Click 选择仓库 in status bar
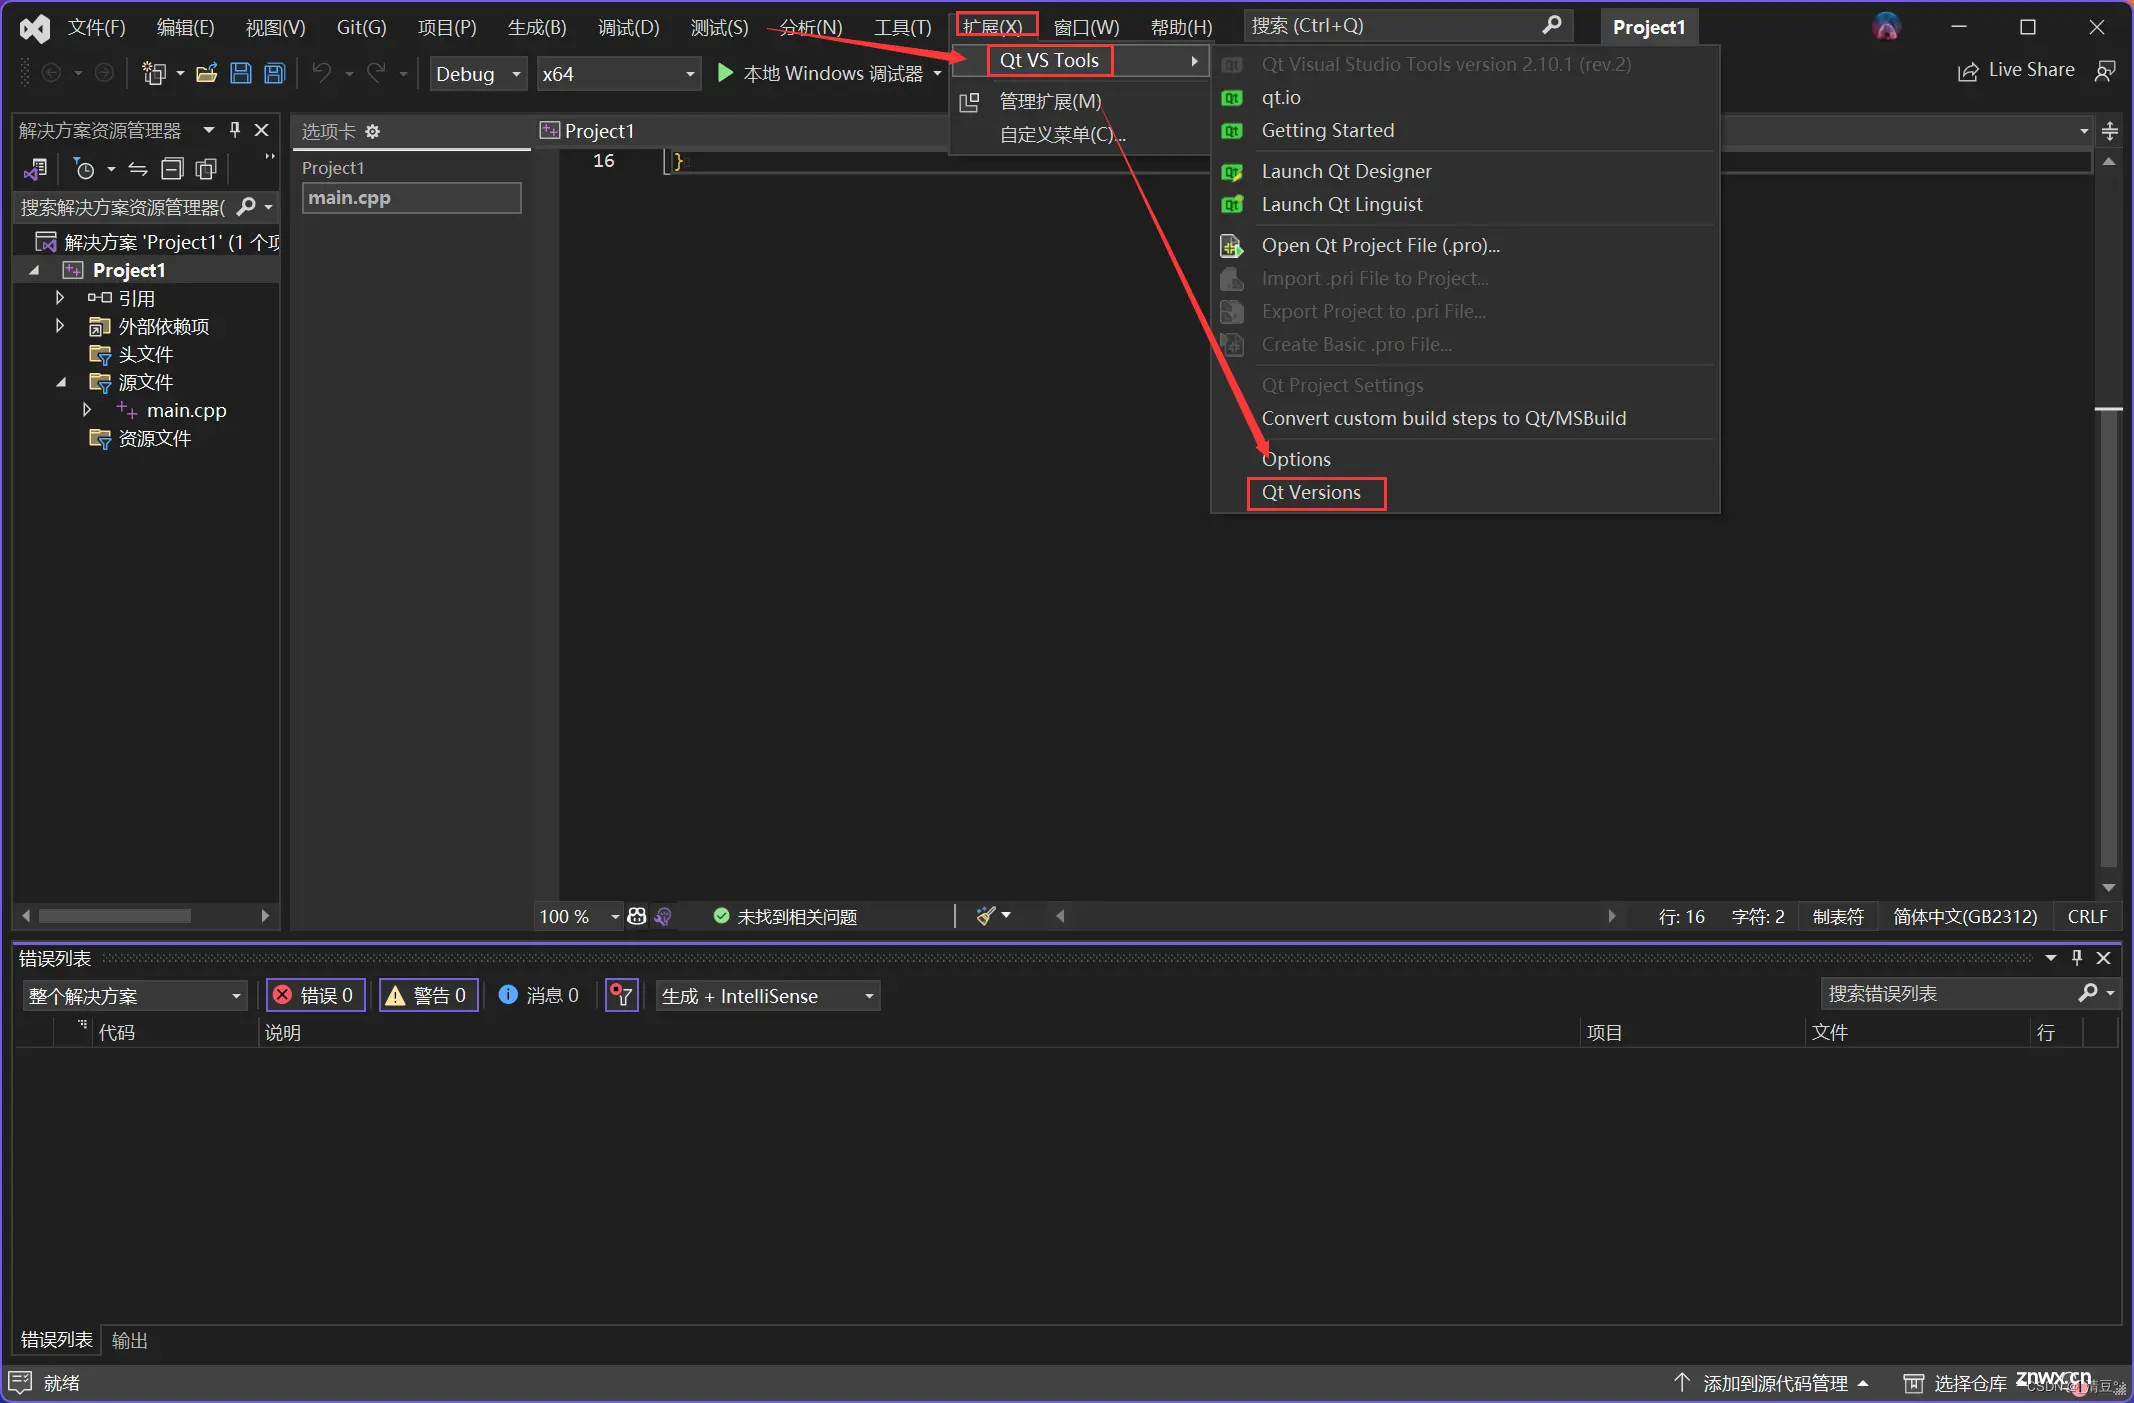 pos(1956,1383)
